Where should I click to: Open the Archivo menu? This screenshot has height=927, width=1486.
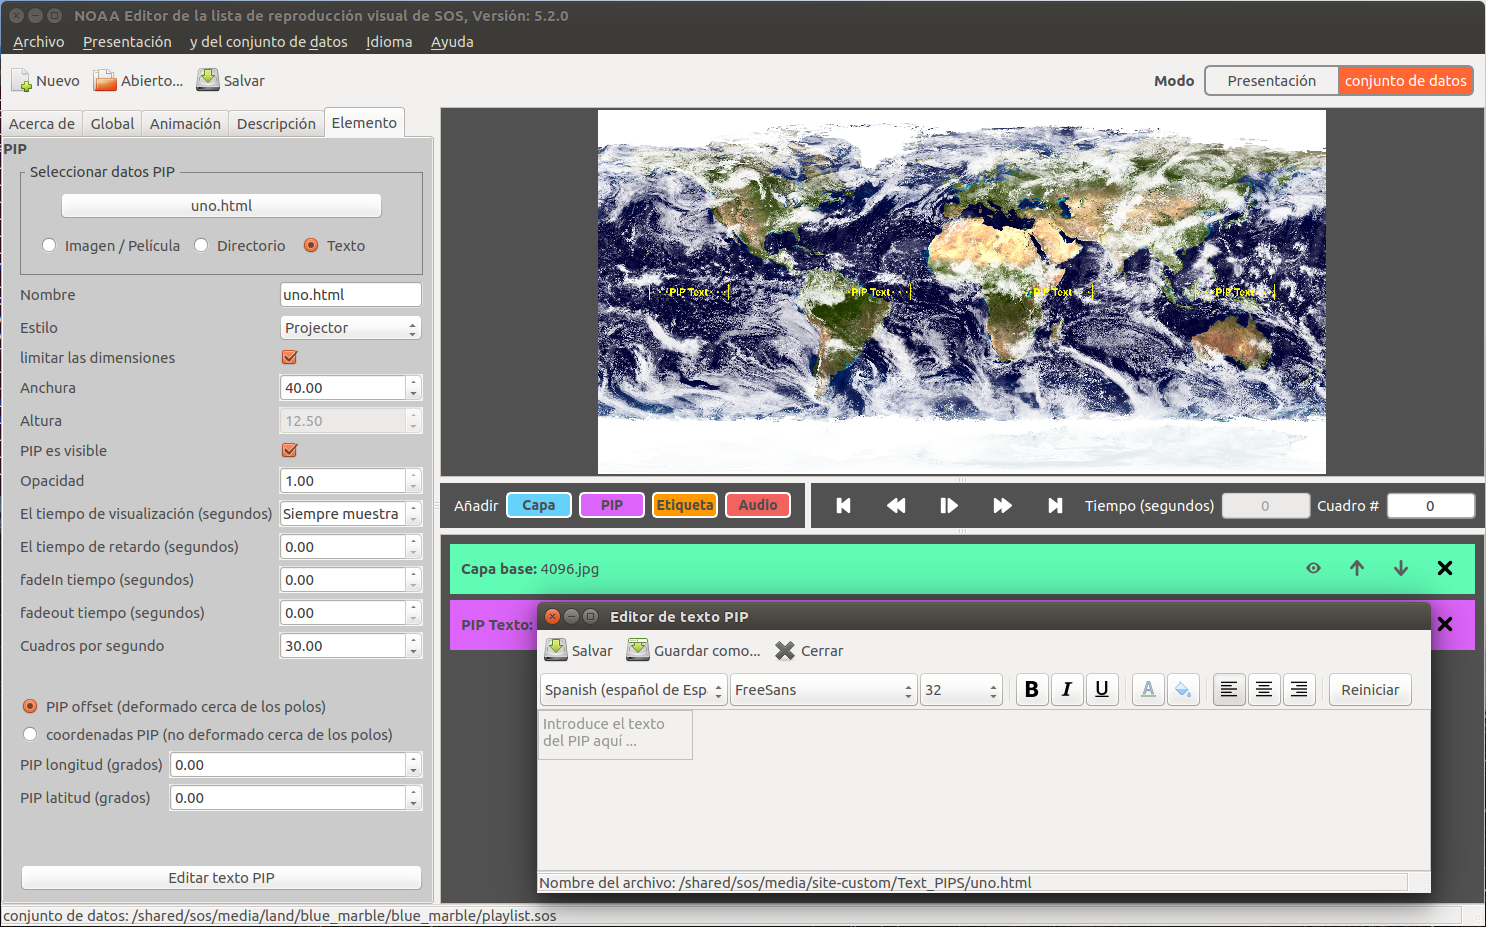click(39, 42)
